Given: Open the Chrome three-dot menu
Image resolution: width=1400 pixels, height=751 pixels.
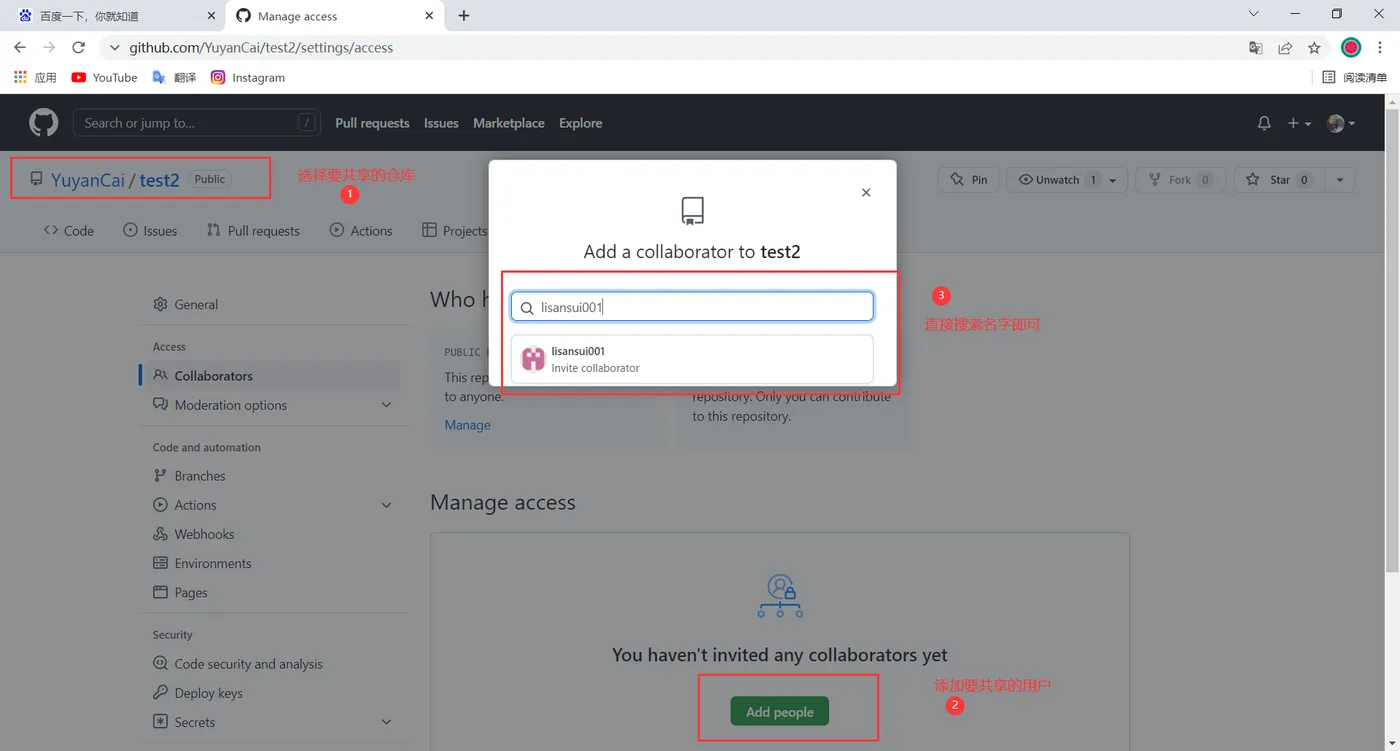Looking at the screenshot, I should (x=1380, y=47).
